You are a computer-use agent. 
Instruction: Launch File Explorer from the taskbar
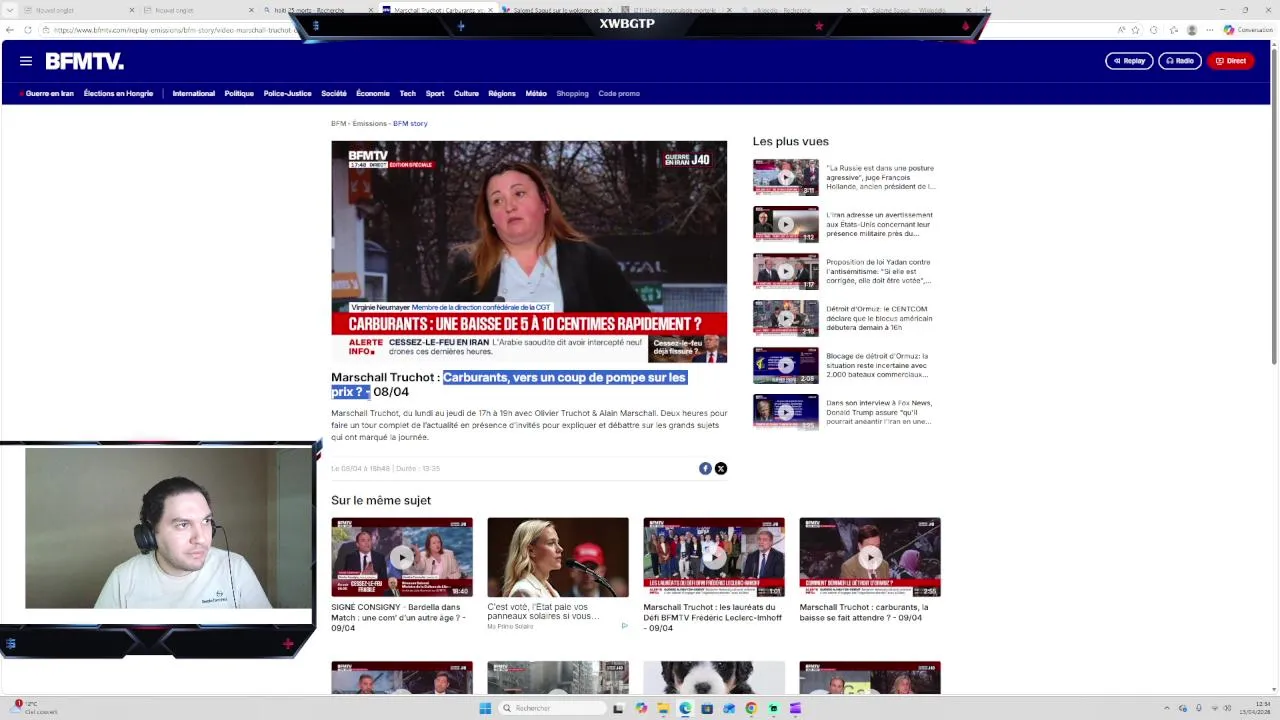(663, 708)
